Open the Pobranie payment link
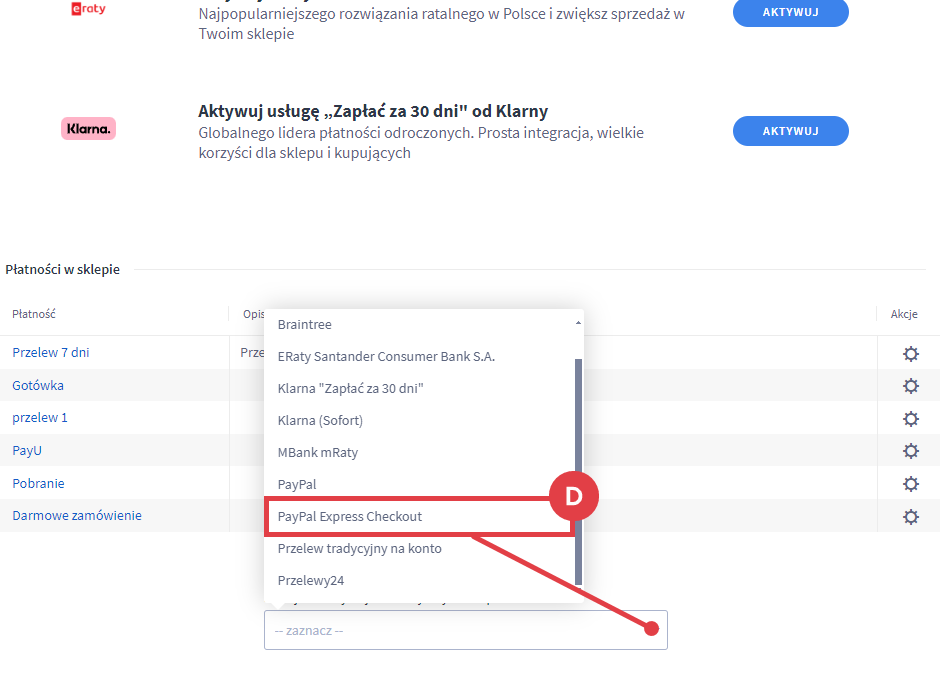 point(38,483)
